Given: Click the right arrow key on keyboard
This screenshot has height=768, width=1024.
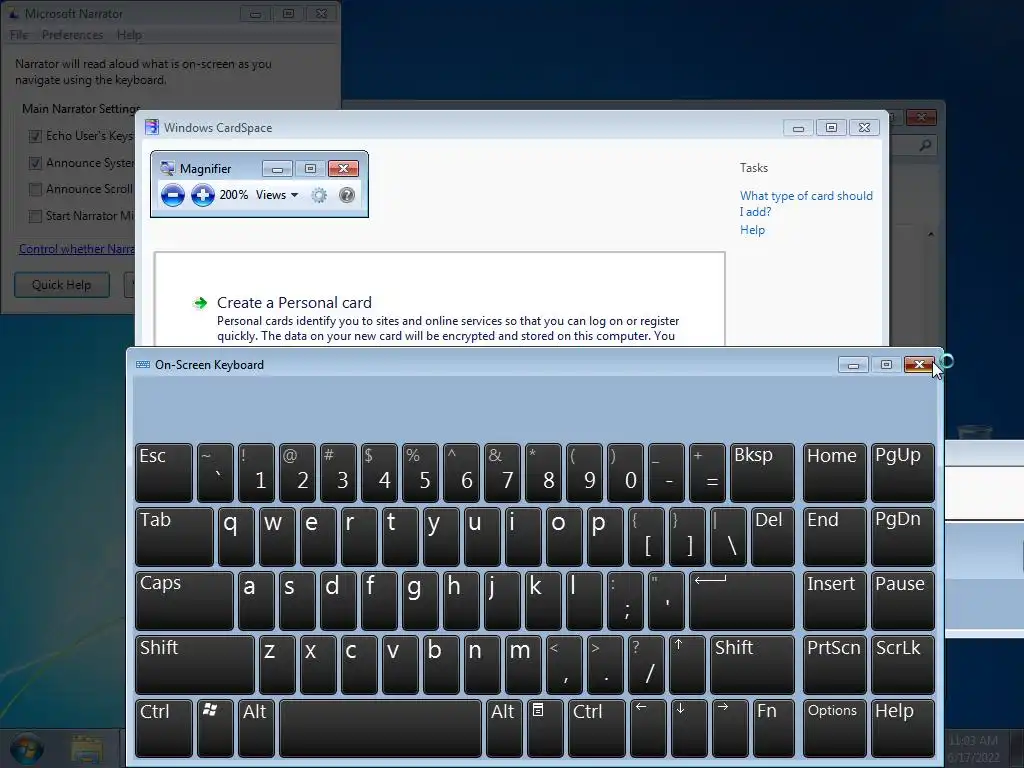Looking at the screenshot, I should point(729,728).
